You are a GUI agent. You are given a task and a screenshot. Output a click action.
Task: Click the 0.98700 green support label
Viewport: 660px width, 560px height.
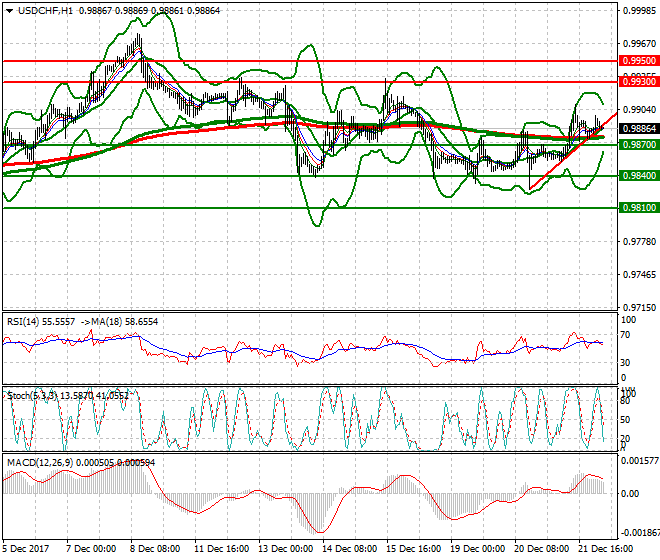639,145
